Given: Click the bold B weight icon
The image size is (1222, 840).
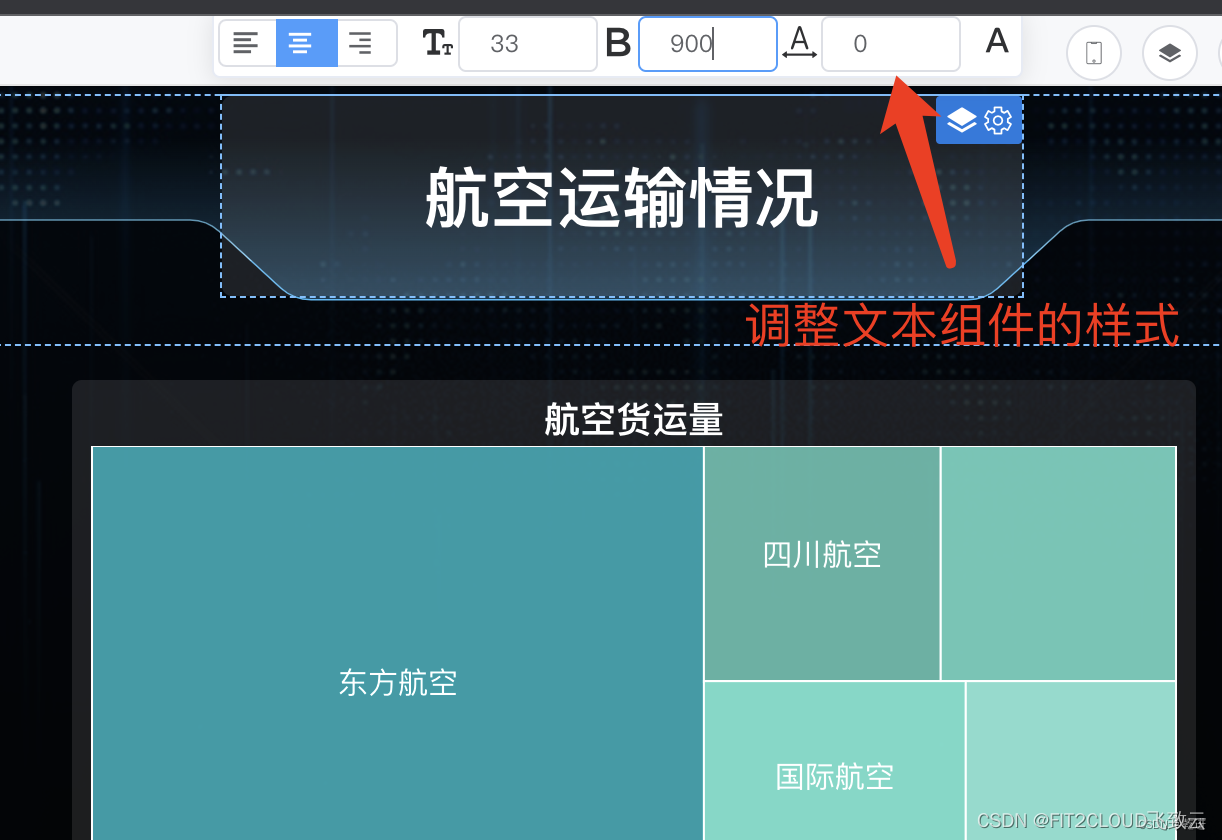Looking at the screenshot, I should (x=618, y=43).
